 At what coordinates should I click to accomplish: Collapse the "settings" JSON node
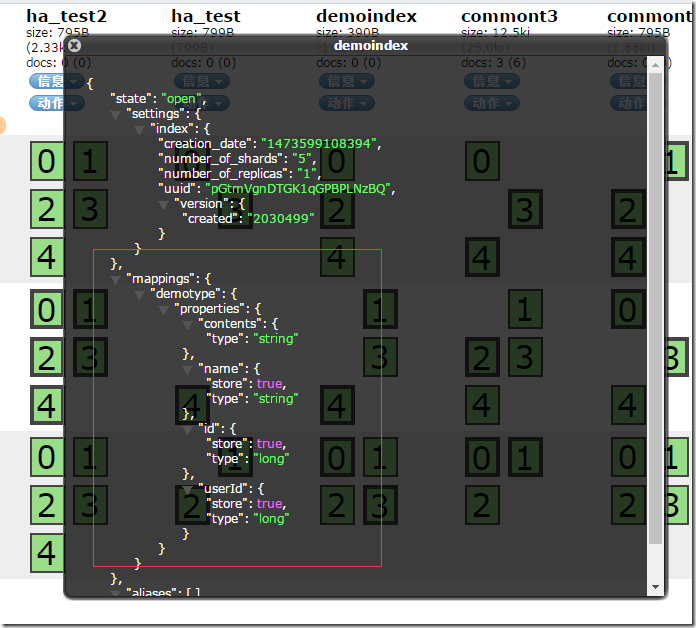point(115,115)
